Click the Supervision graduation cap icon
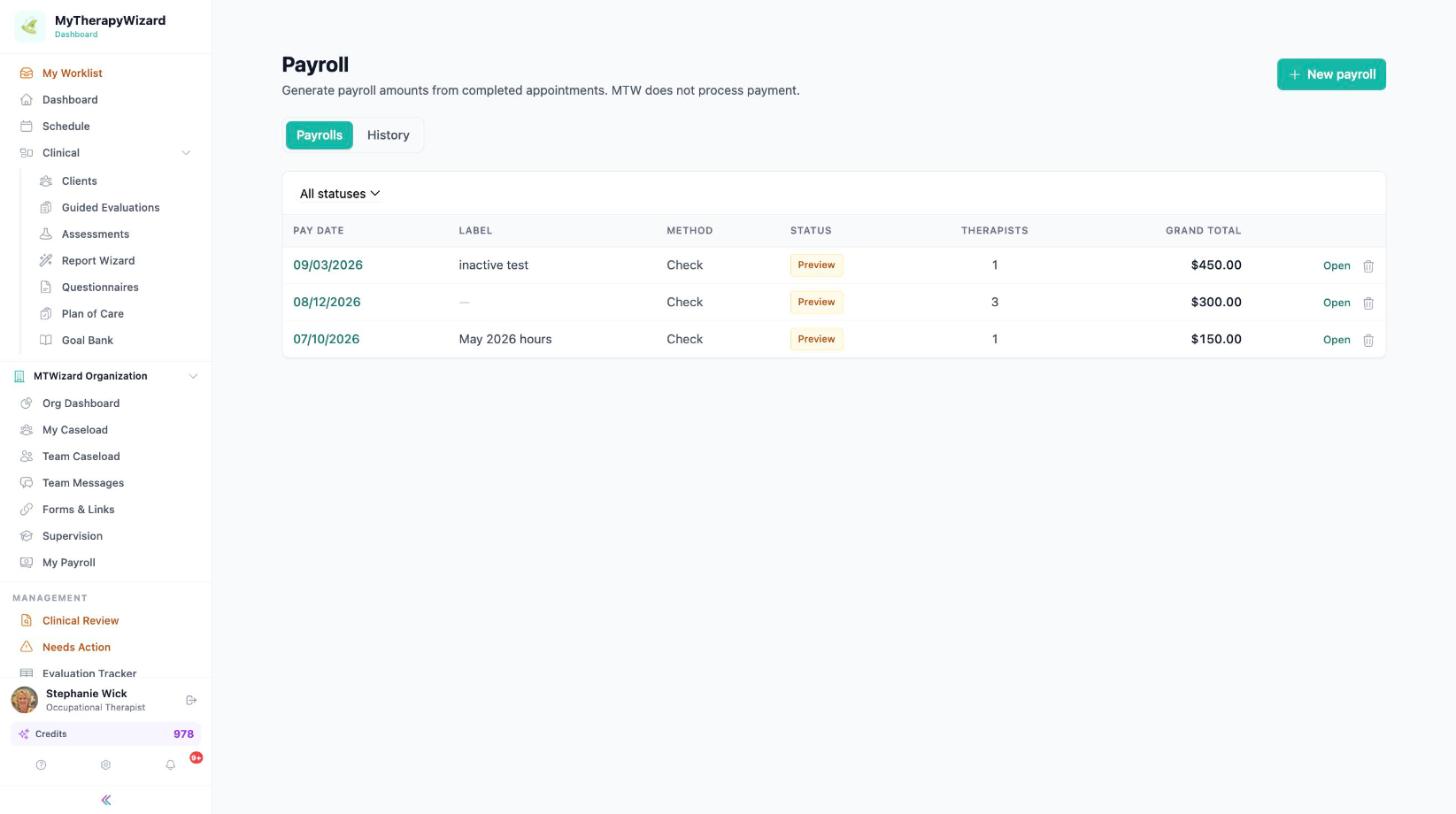The height and width of the screenshot is (814, 1456). 26,536
